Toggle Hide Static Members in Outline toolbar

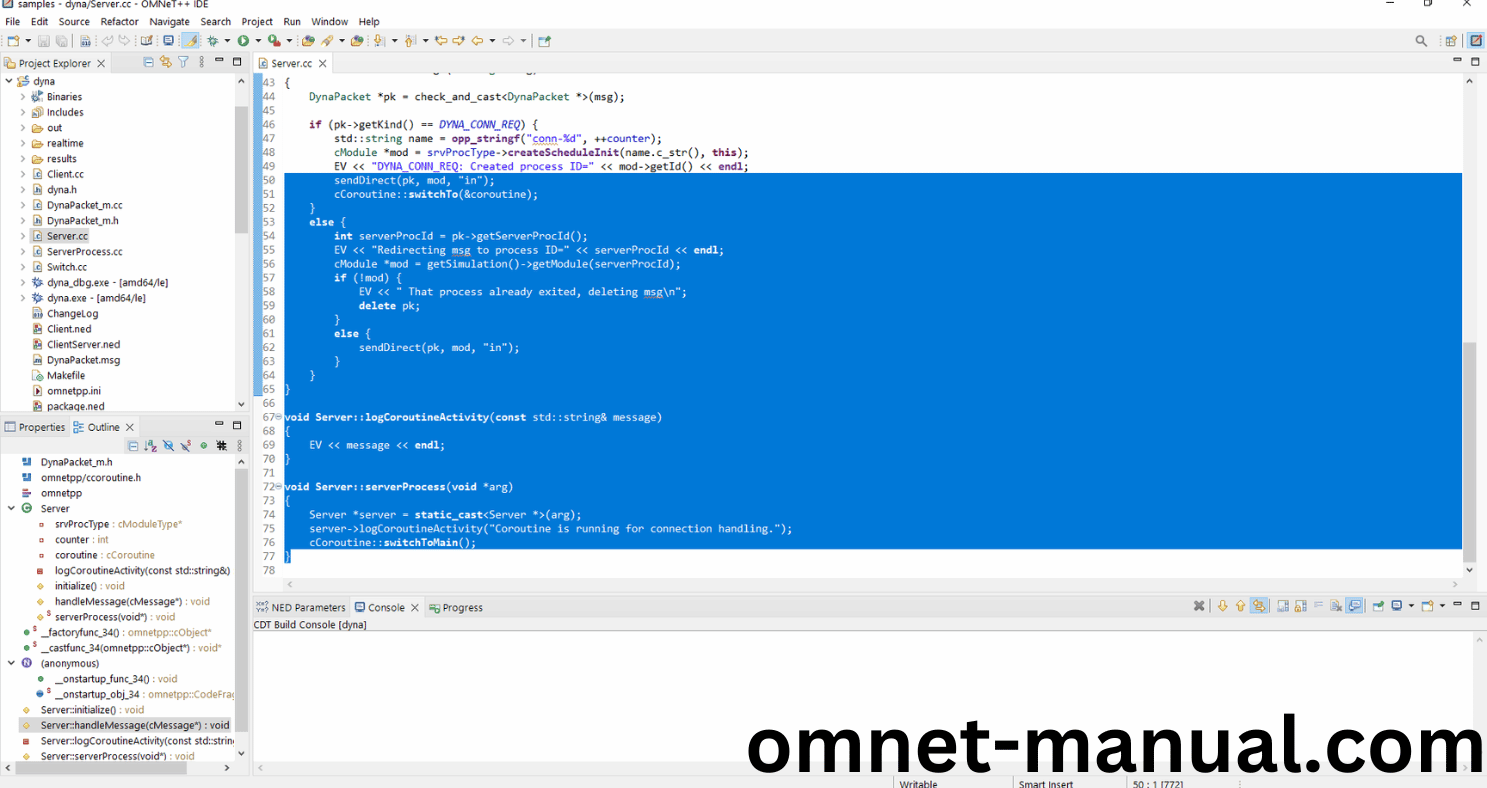click(x=186, y=446)
